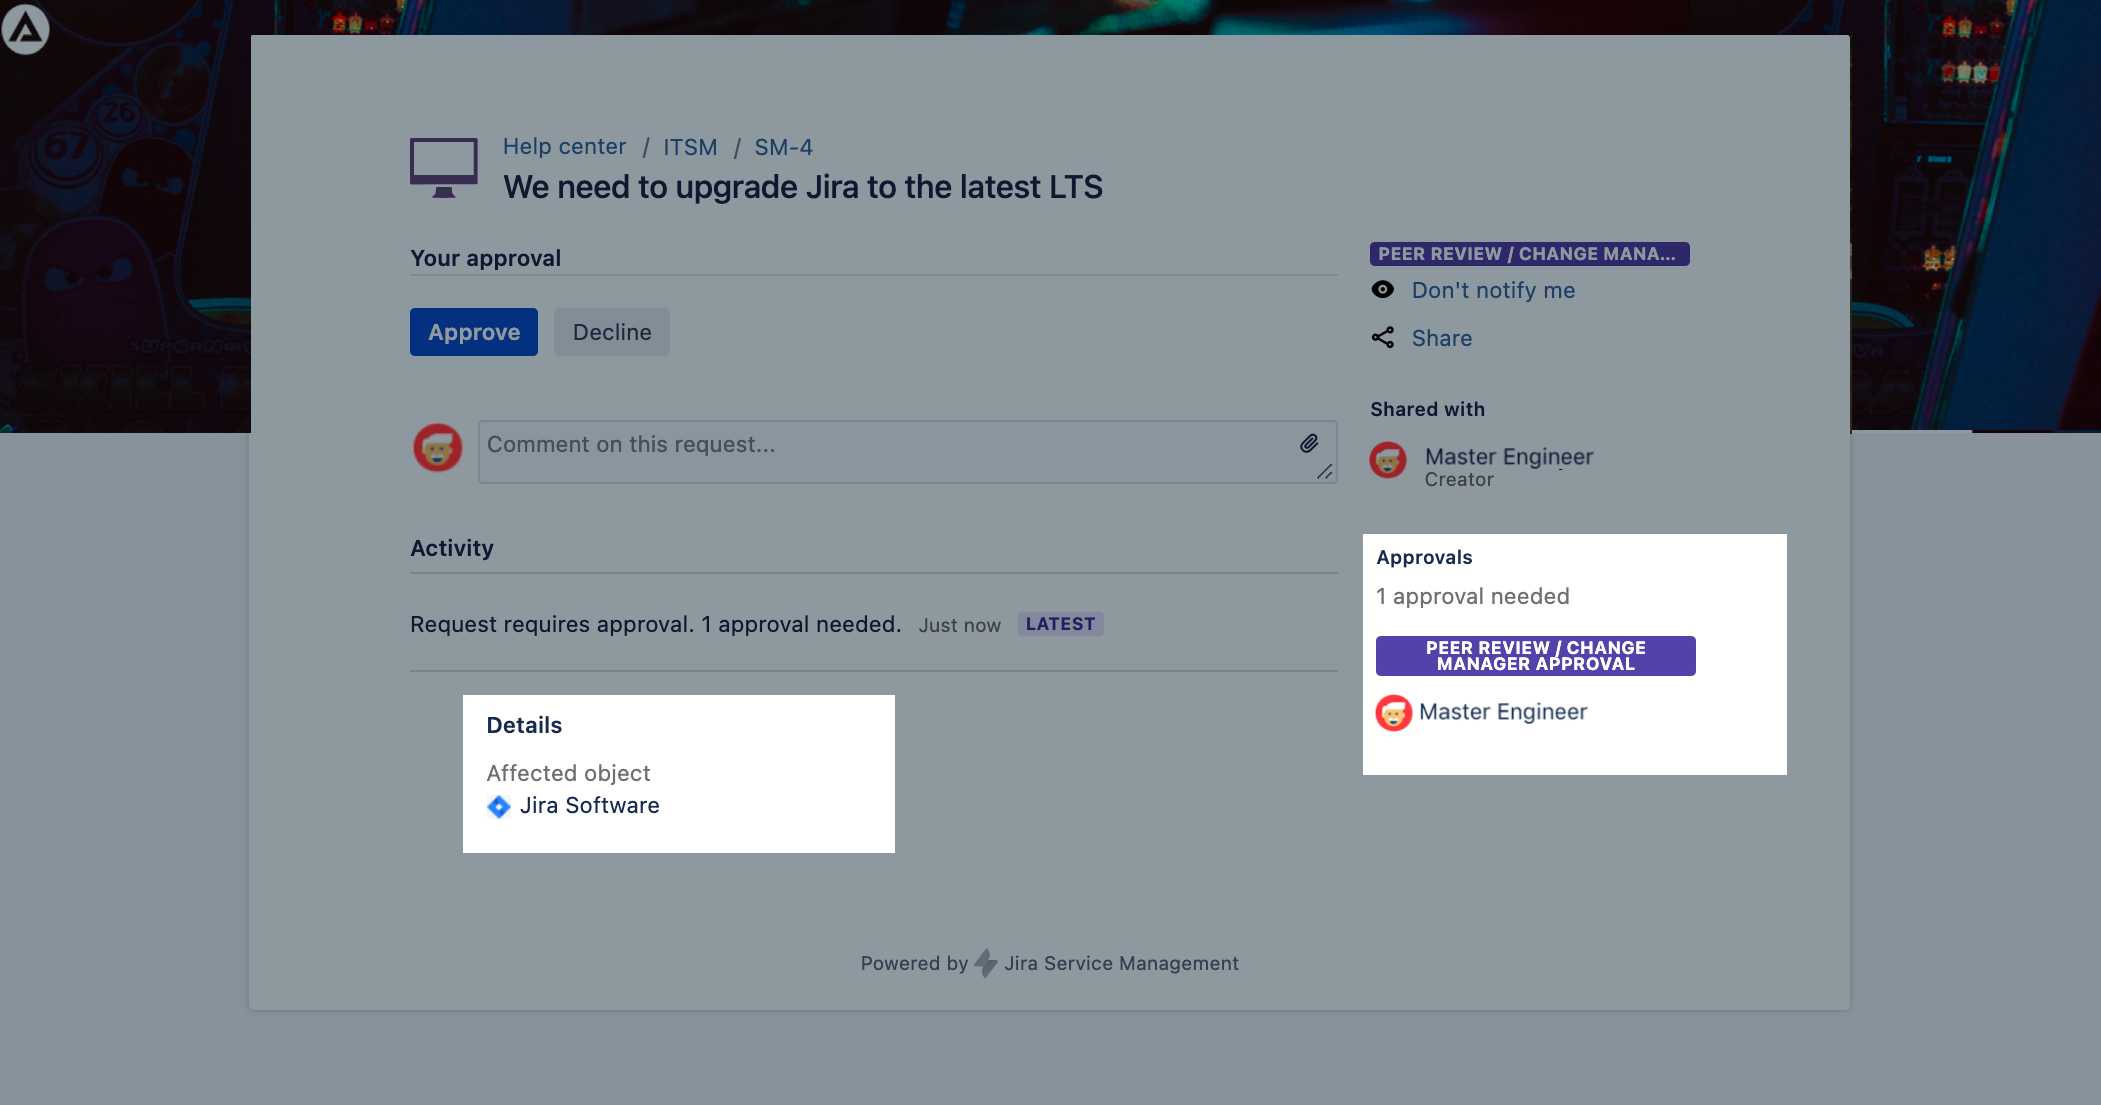This screenshot has width=2101, height=1105.
Task: Click the share icon beside Share
Action: coord(1382,337)
